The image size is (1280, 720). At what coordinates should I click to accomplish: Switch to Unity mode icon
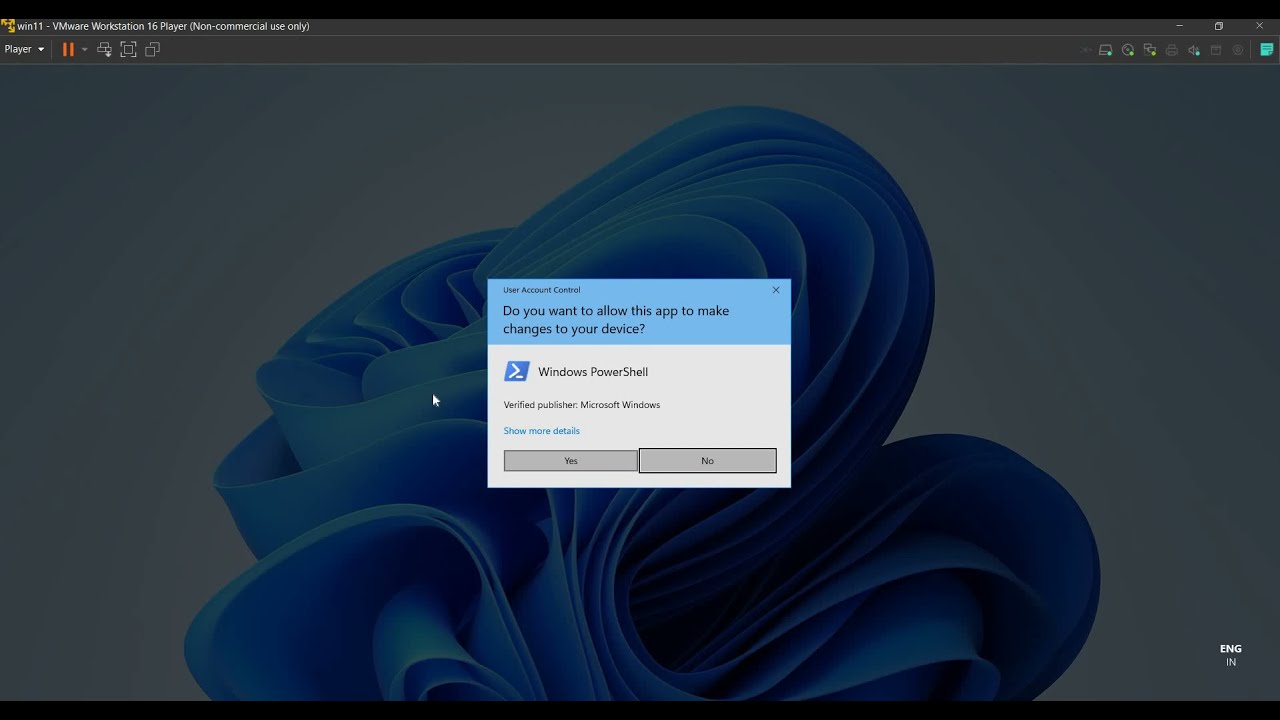click(152, 49)
